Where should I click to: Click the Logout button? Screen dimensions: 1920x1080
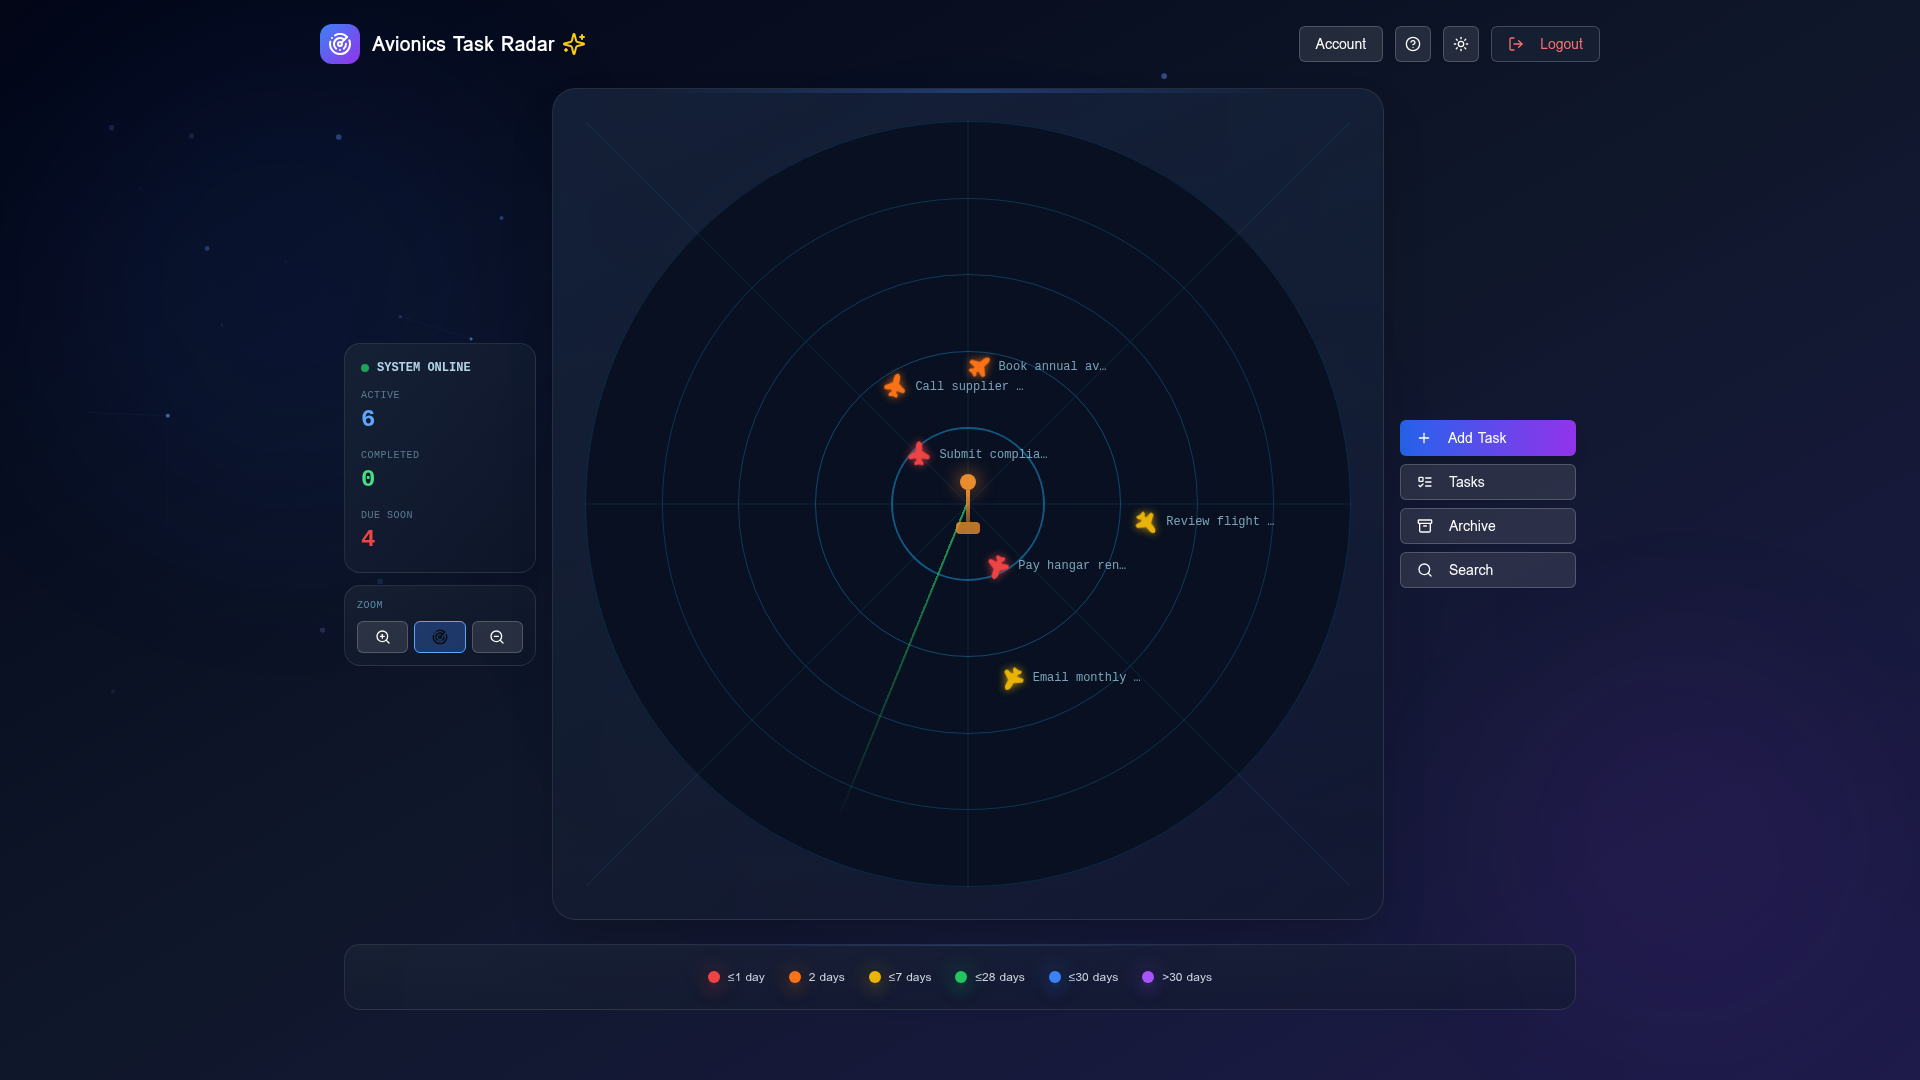point(1545,44)
